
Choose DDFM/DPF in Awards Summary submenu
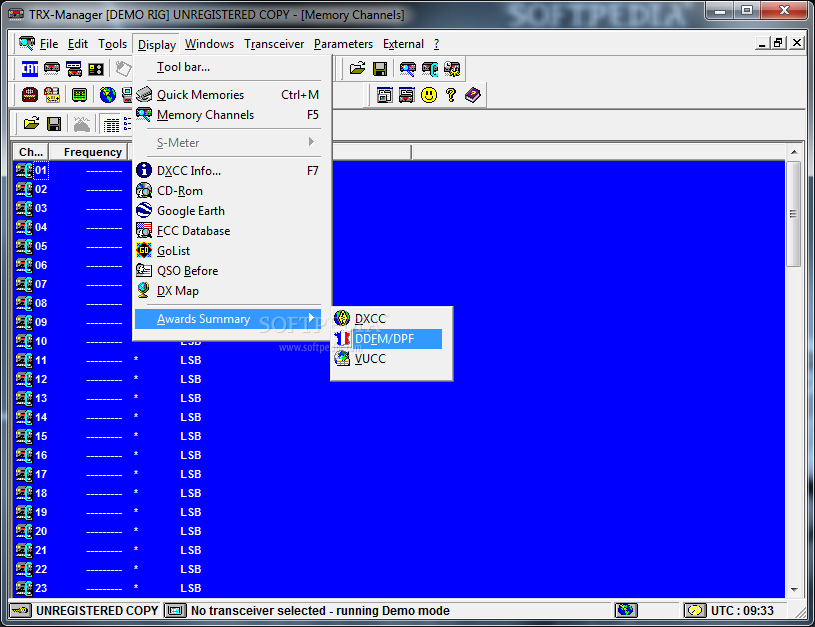387,339
